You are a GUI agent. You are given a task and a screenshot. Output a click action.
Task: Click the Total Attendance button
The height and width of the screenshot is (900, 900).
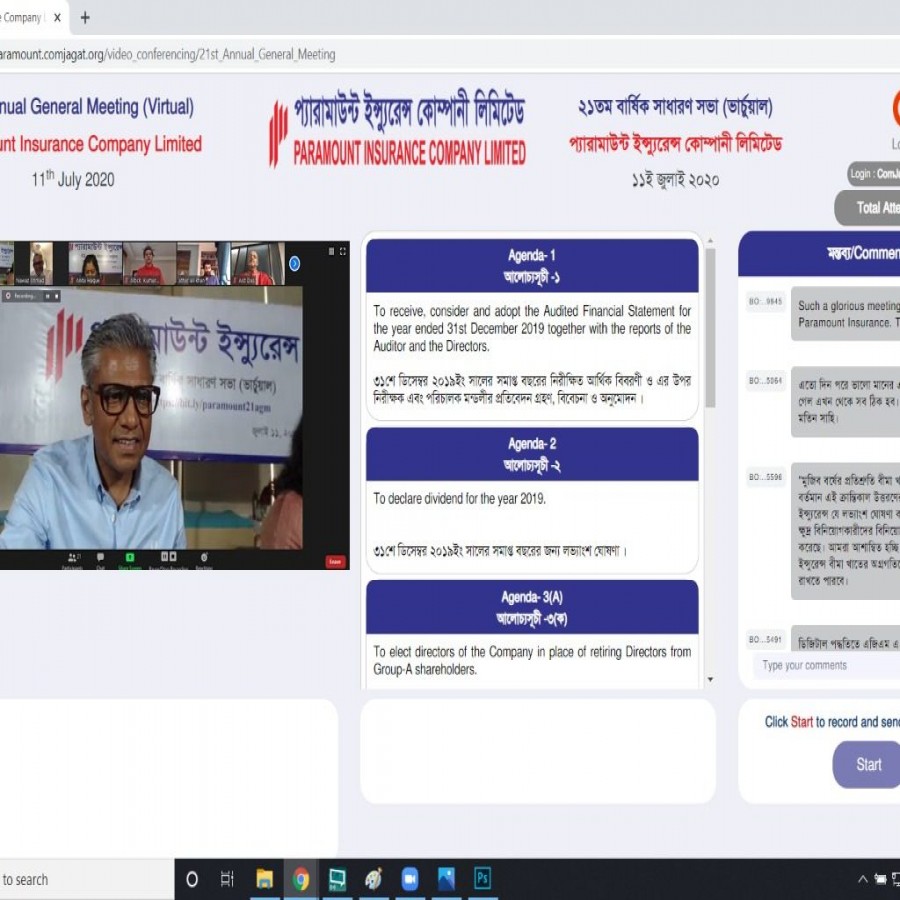(867, 208)
